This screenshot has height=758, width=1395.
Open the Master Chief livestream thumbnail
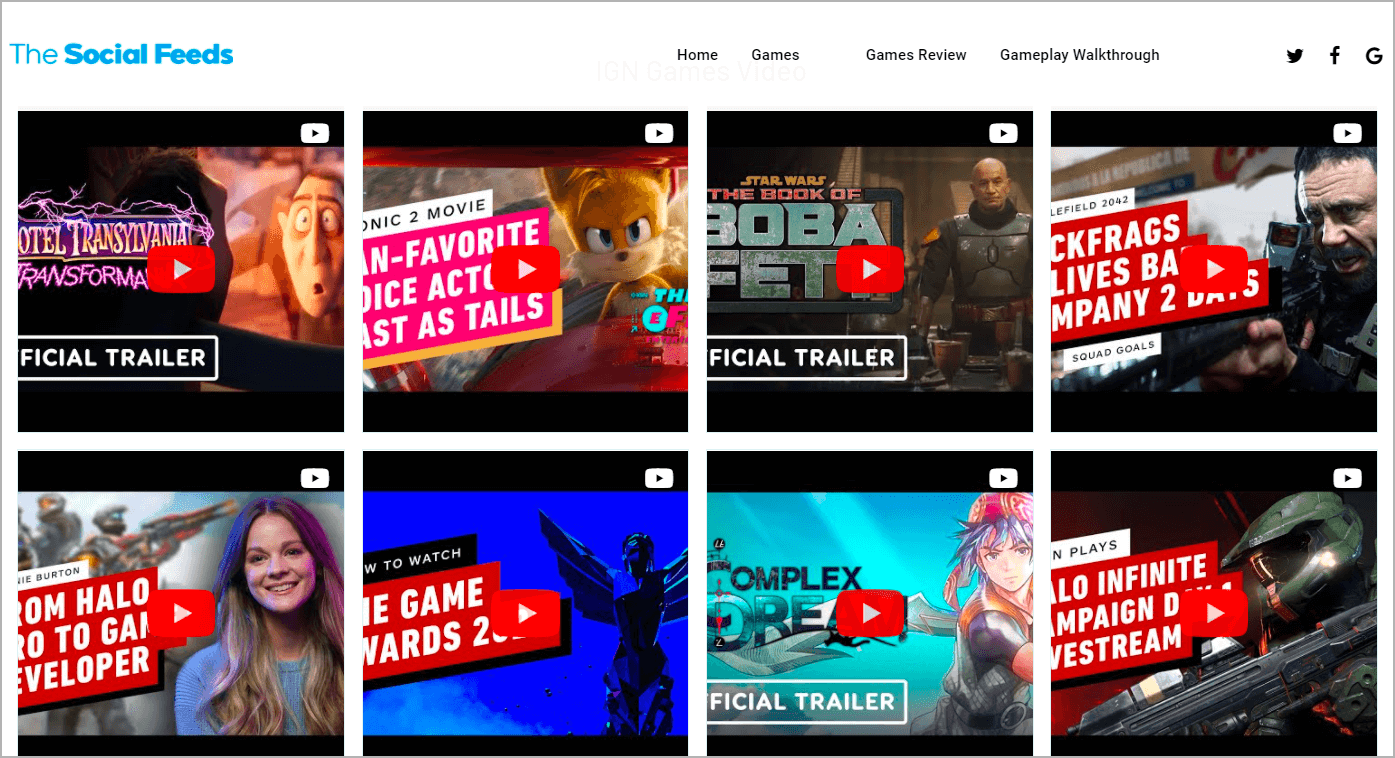1213,603
